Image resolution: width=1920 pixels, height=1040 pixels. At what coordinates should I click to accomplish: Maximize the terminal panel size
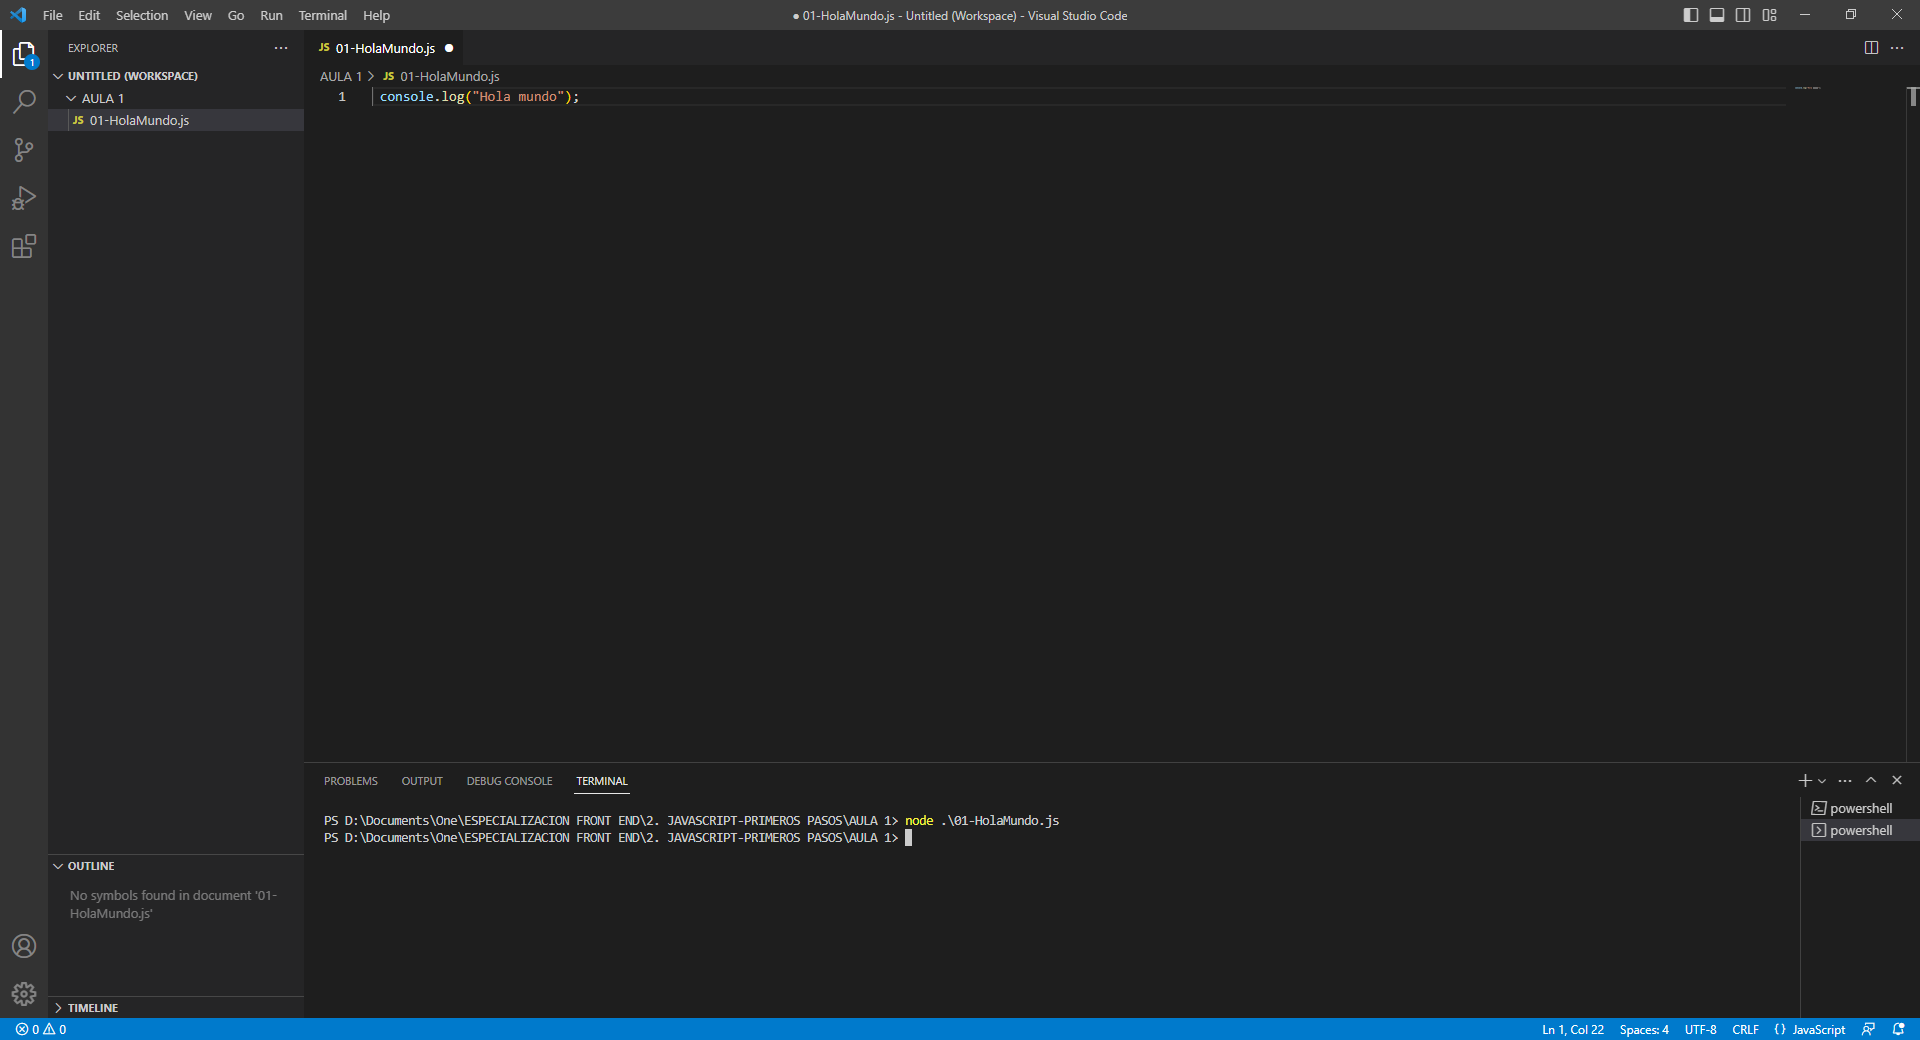coord(1871,780)
